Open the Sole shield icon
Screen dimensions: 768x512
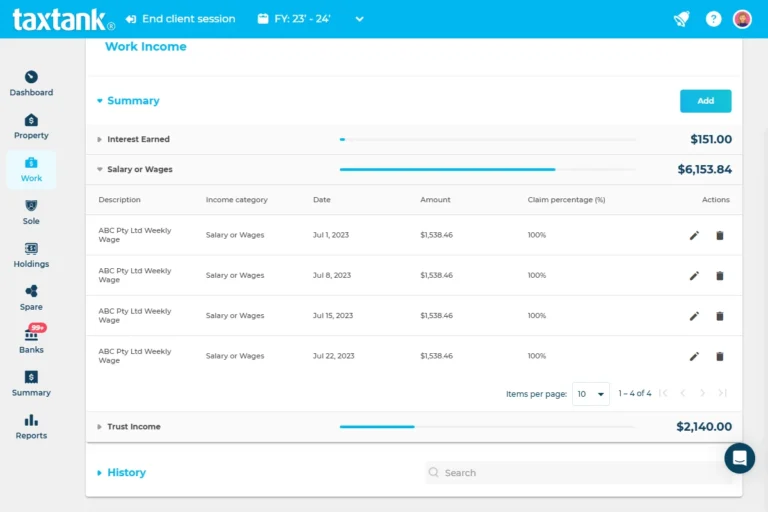click(31, 205)
